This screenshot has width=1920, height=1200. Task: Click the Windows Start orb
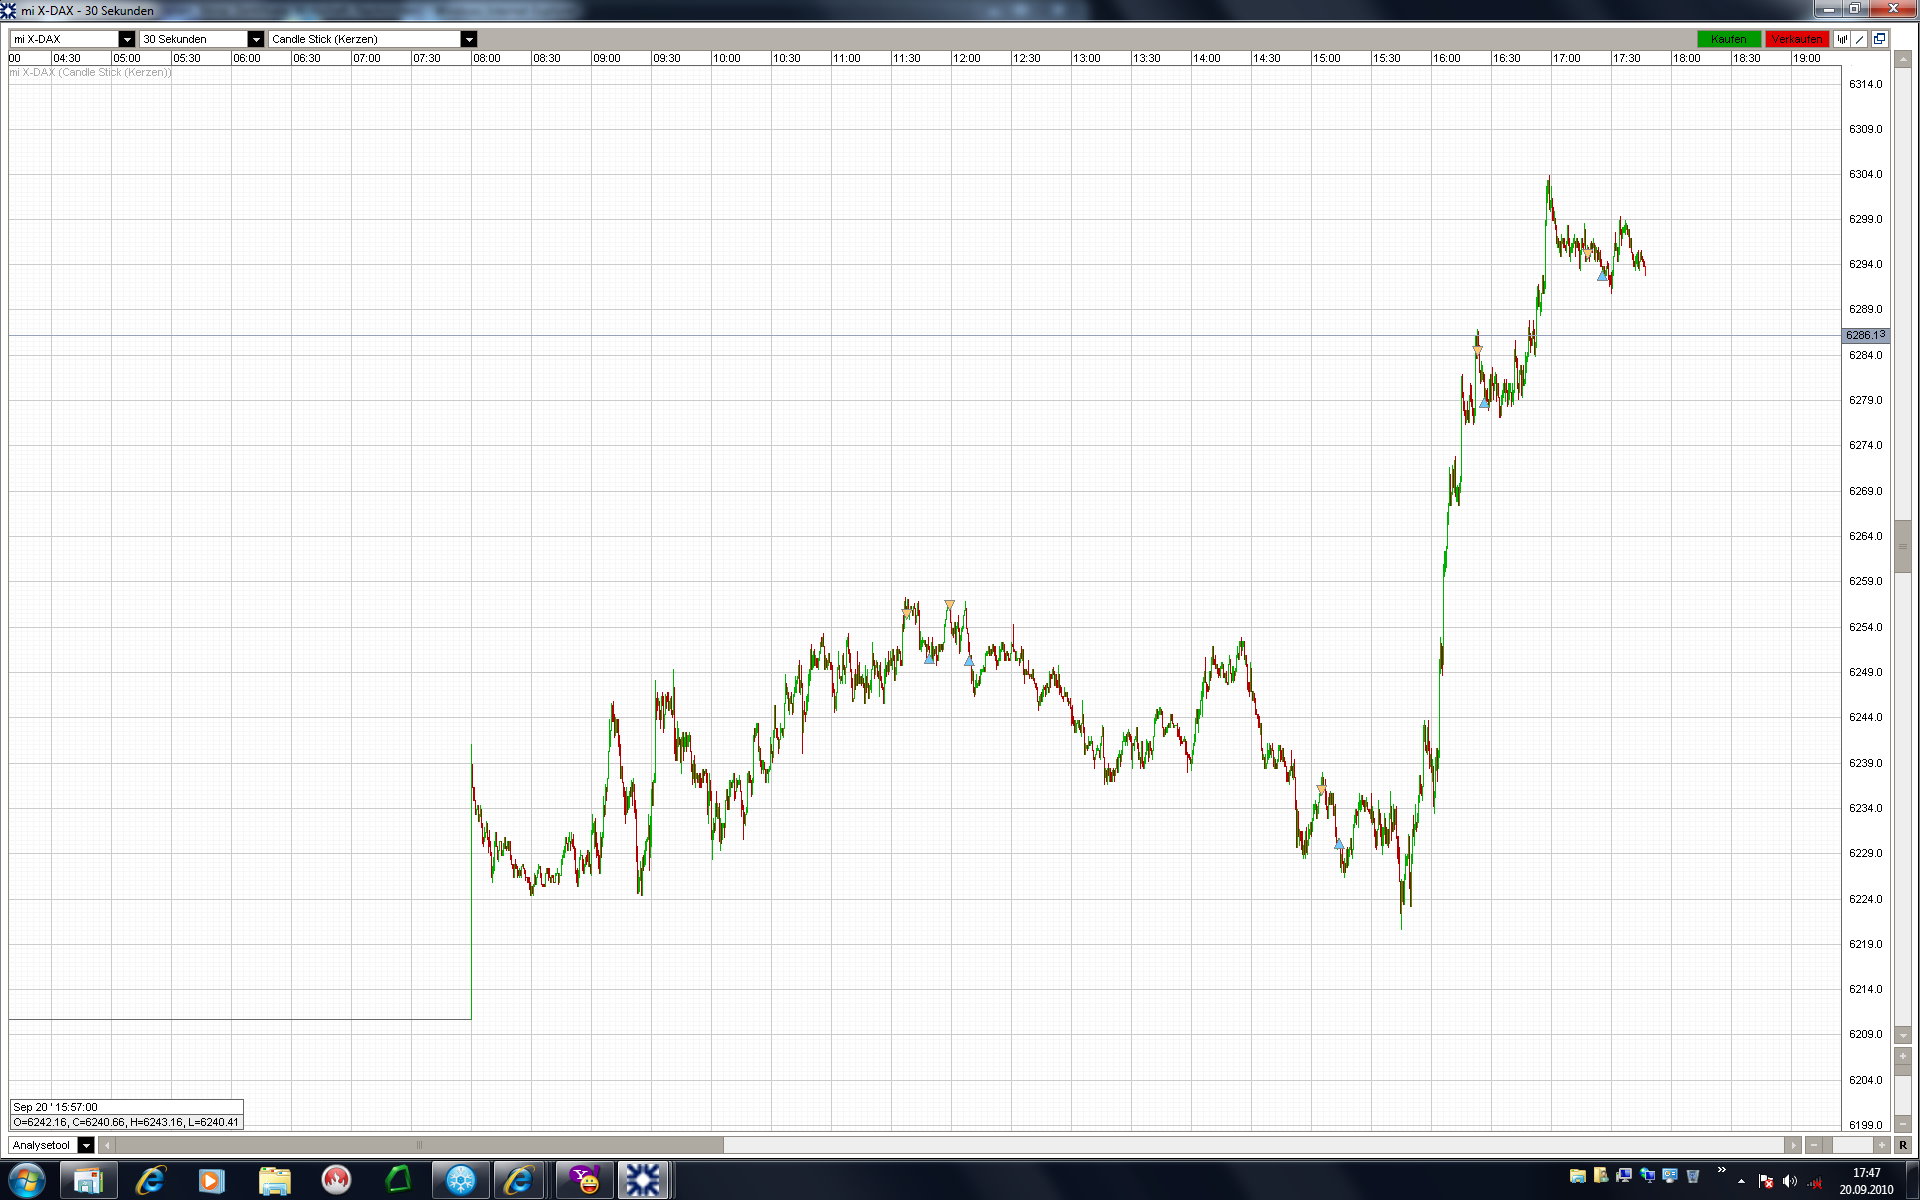tap(27, 1181)
